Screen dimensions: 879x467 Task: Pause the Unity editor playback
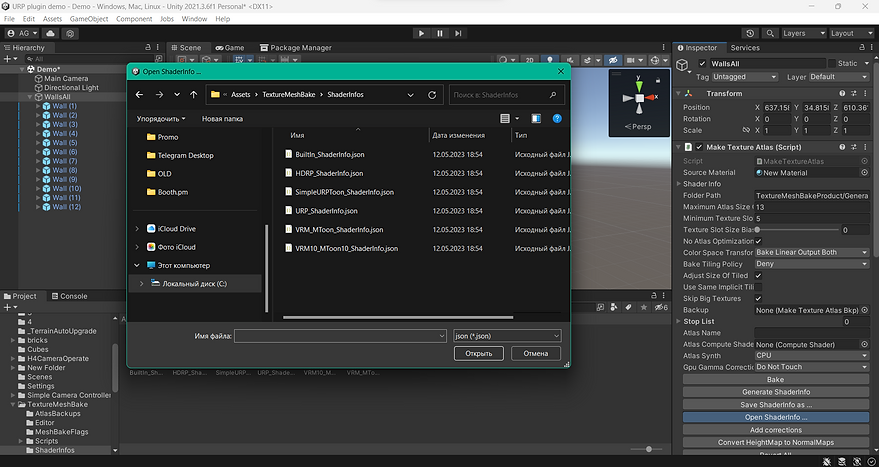pos(440,34)
